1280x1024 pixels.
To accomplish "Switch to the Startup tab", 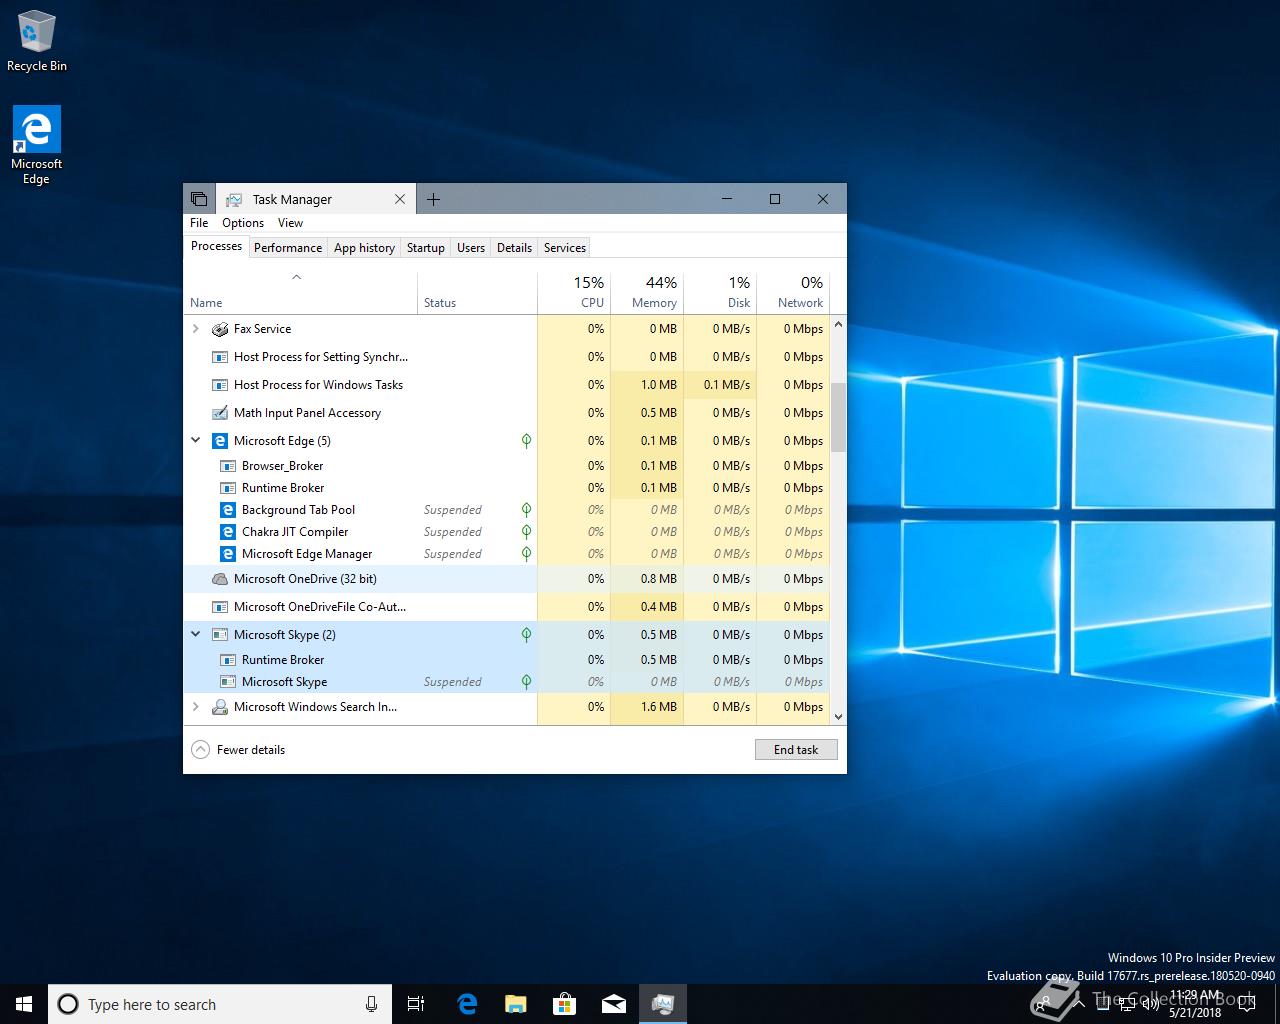I will [426, 248].
